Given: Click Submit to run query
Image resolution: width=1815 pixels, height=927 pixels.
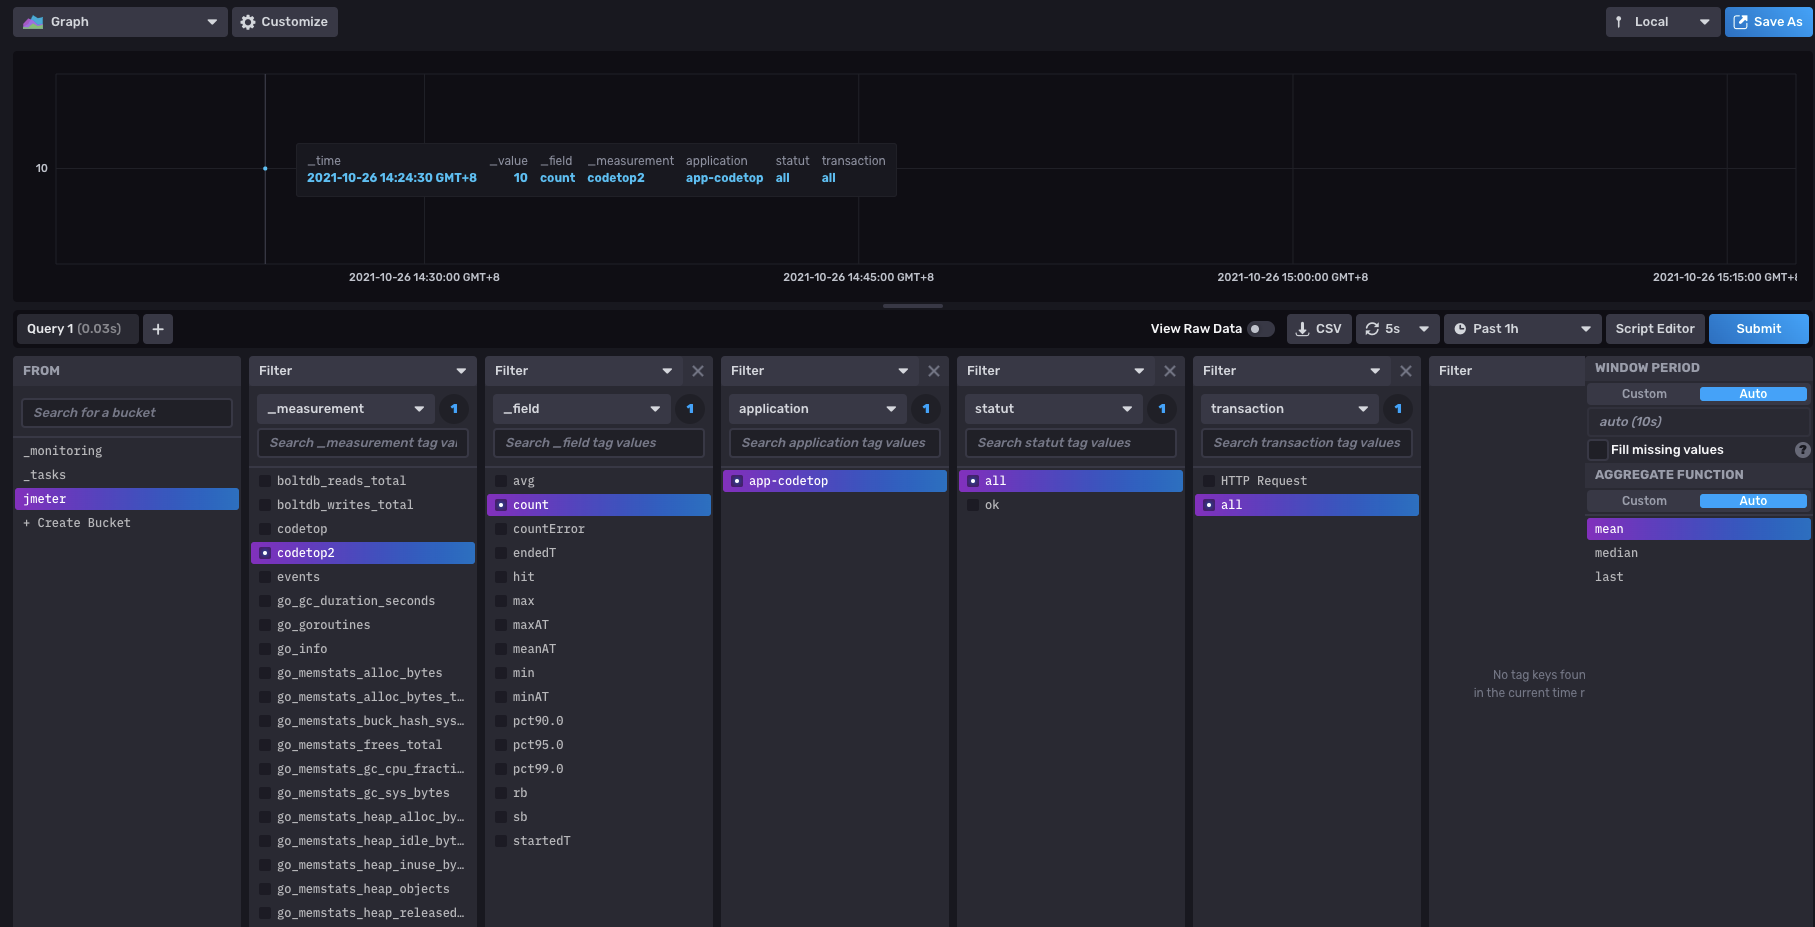Looking at the screenshot, I should tap(1758, 329).
